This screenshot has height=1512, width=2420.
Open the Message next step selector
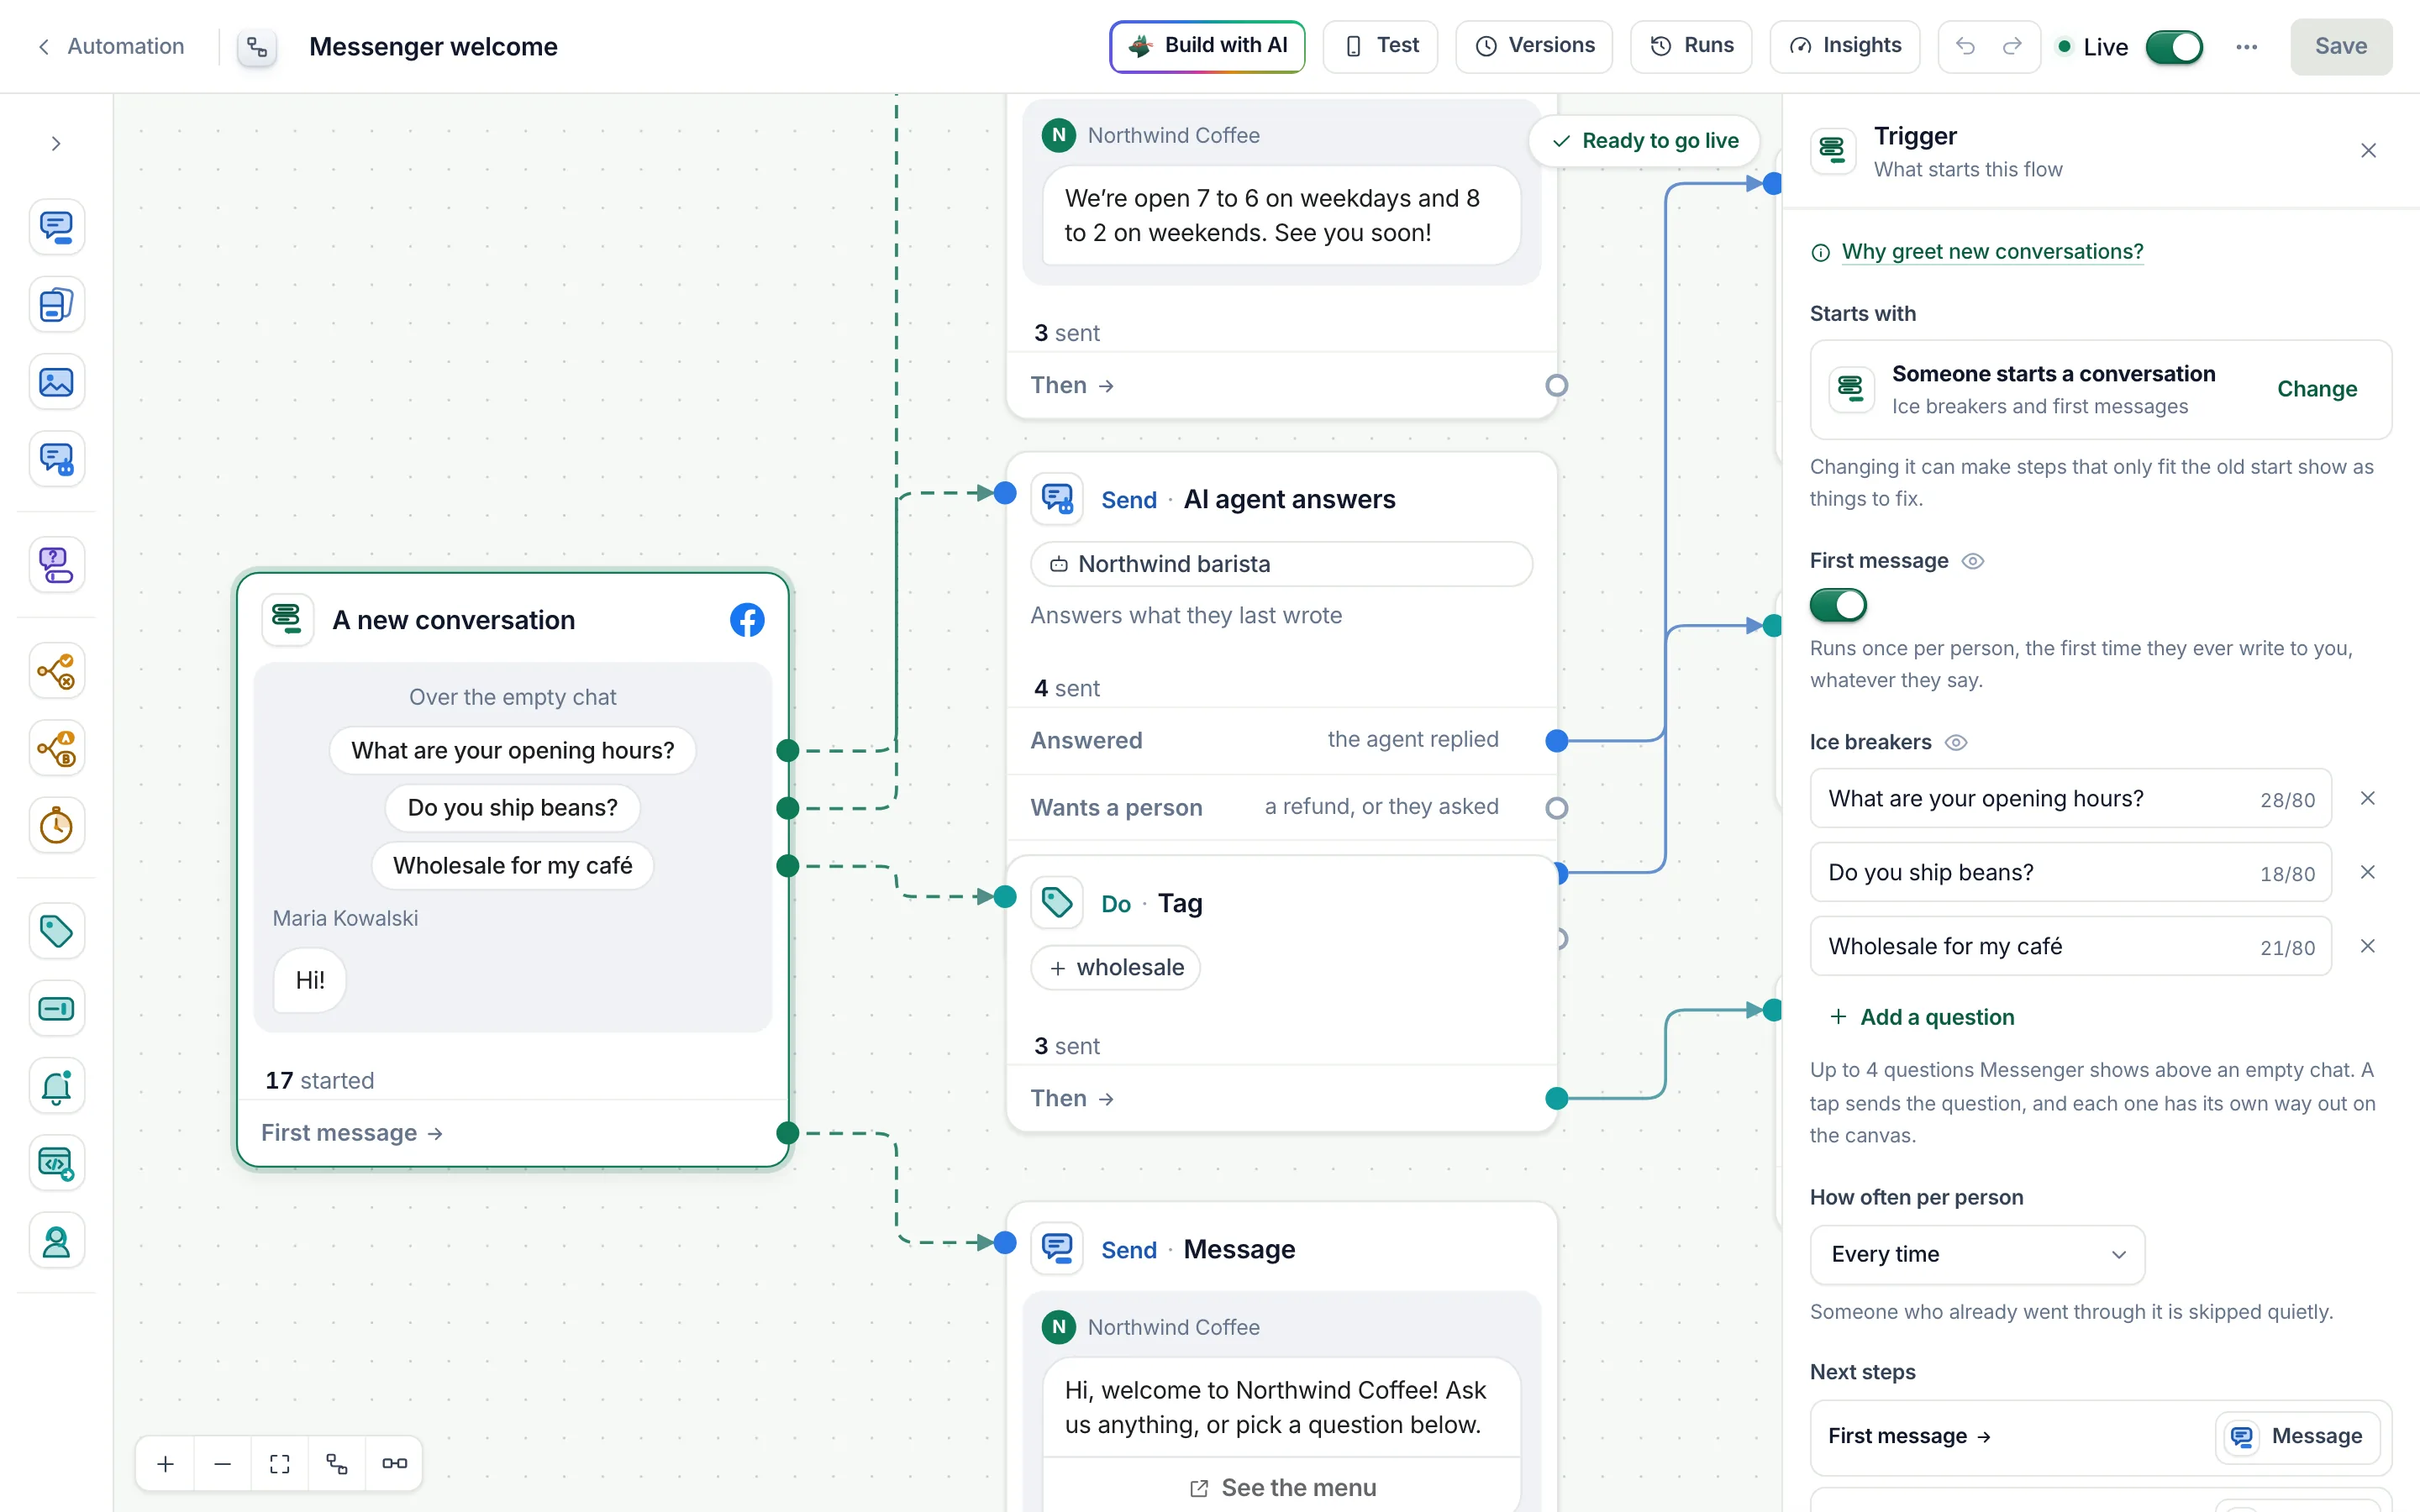pyautogui.click(x=2297, y=1436)
